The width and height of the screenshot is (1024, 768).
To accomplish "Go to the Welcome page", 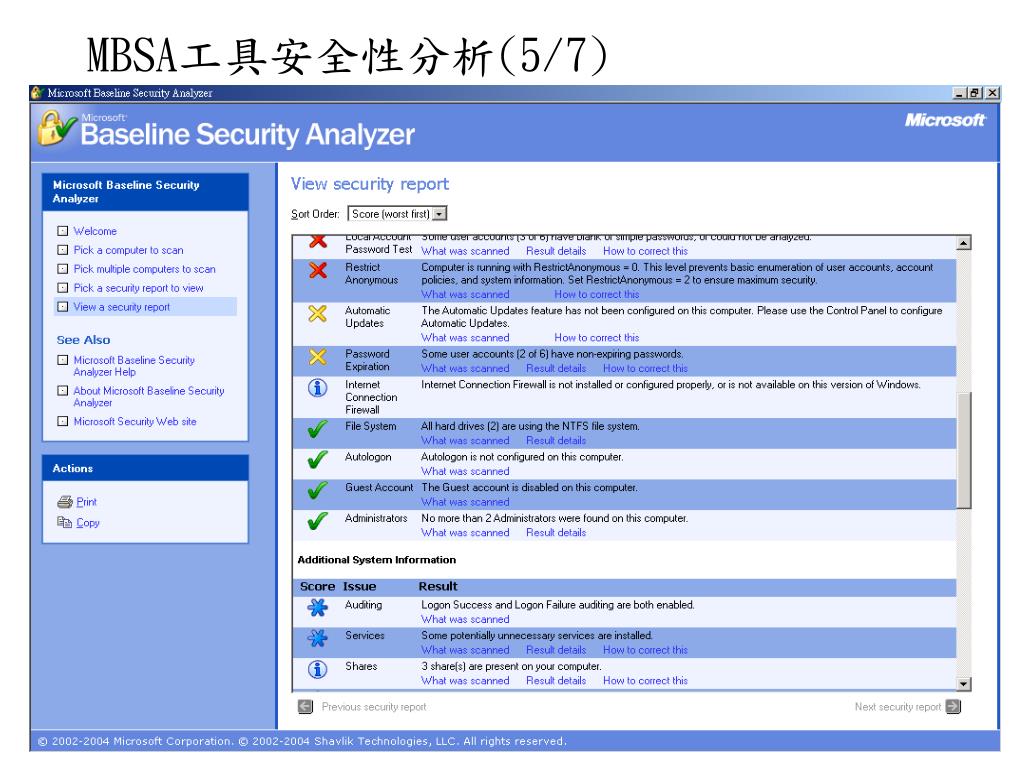I will click(95, 231).
